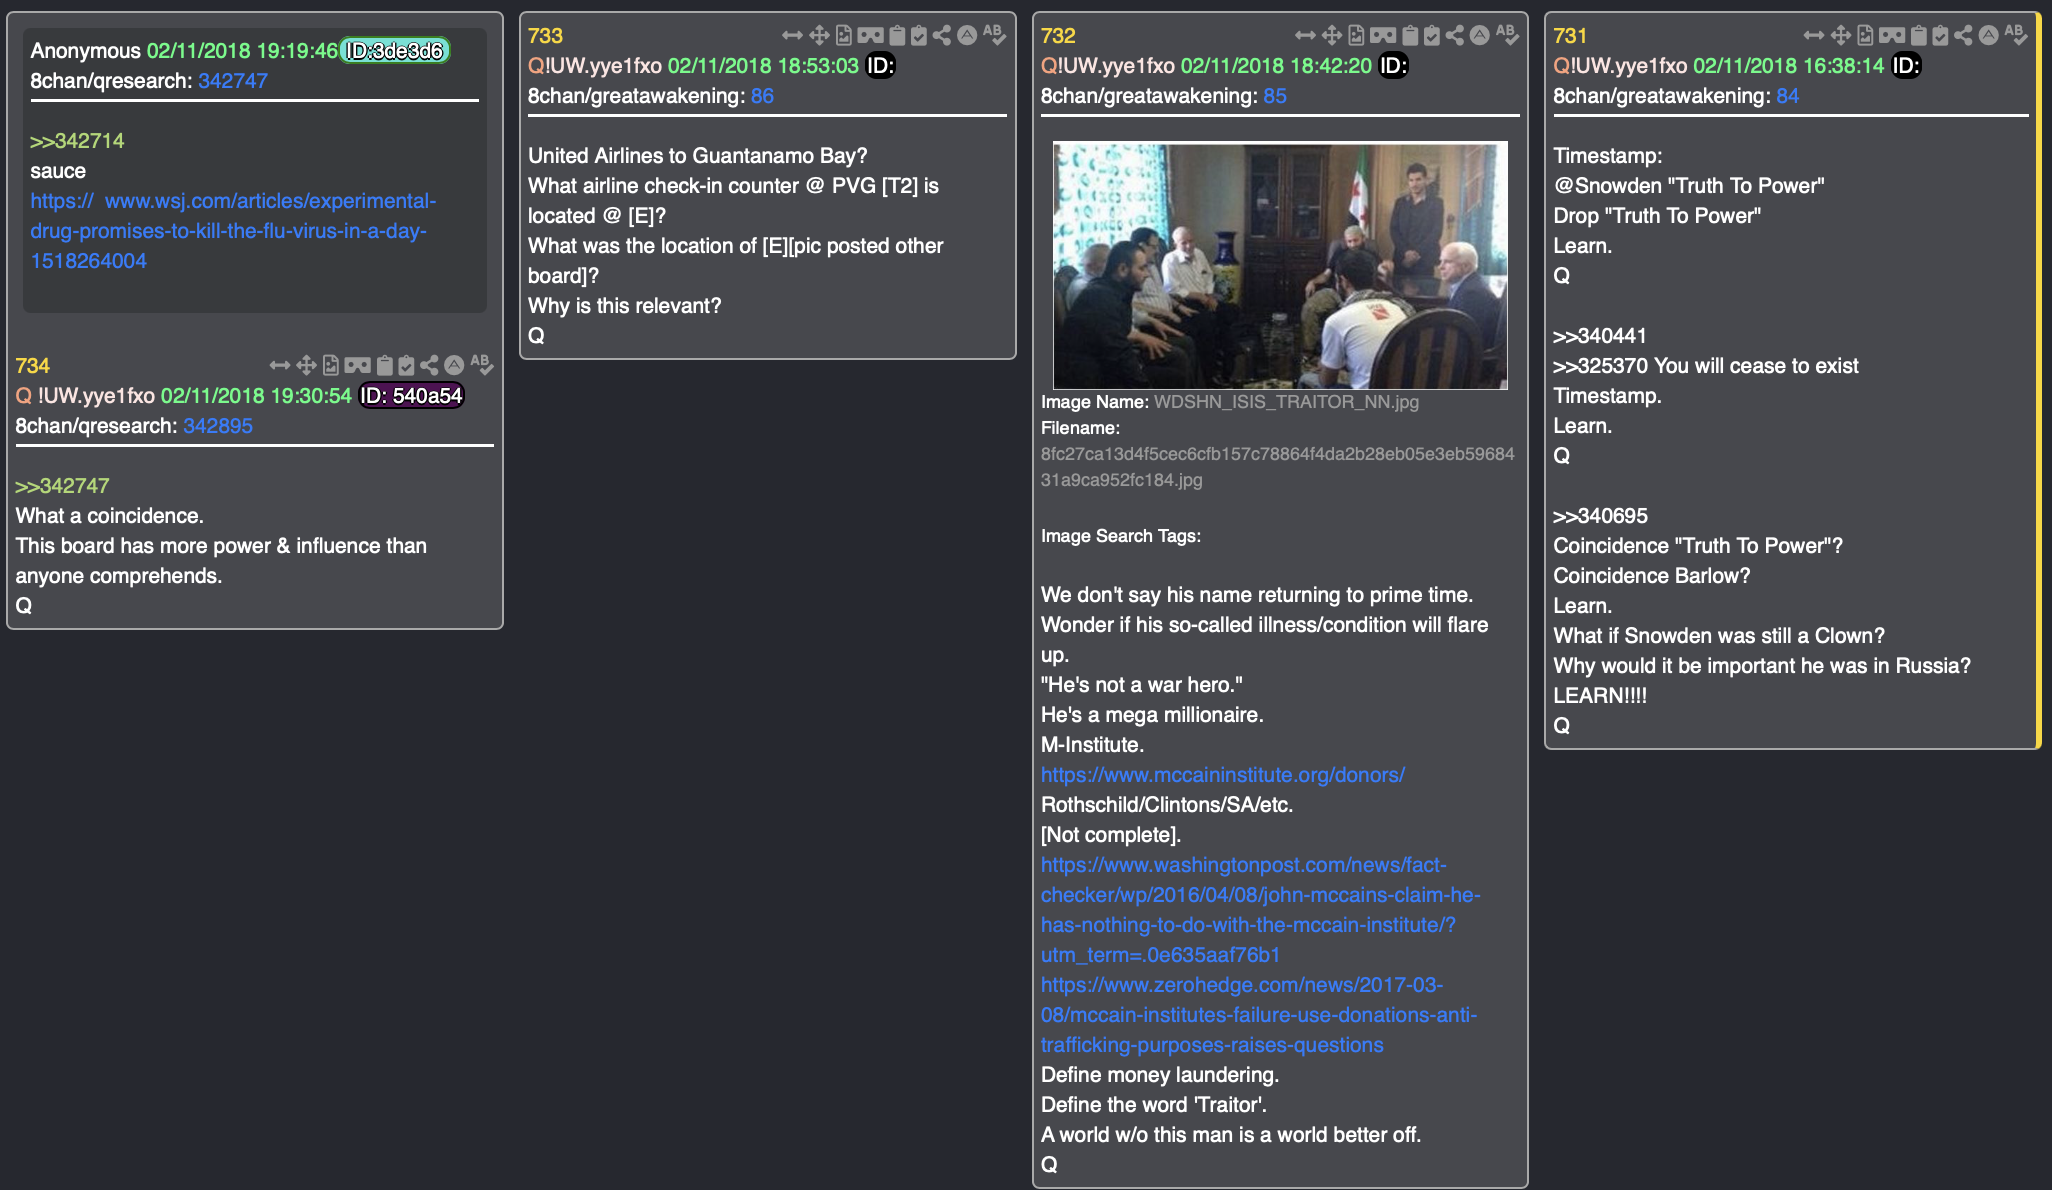This screenshot has height=1190, width=2052.
Task: Click the horizontal arrows icon on post 734
Action: tap(279, 366)
